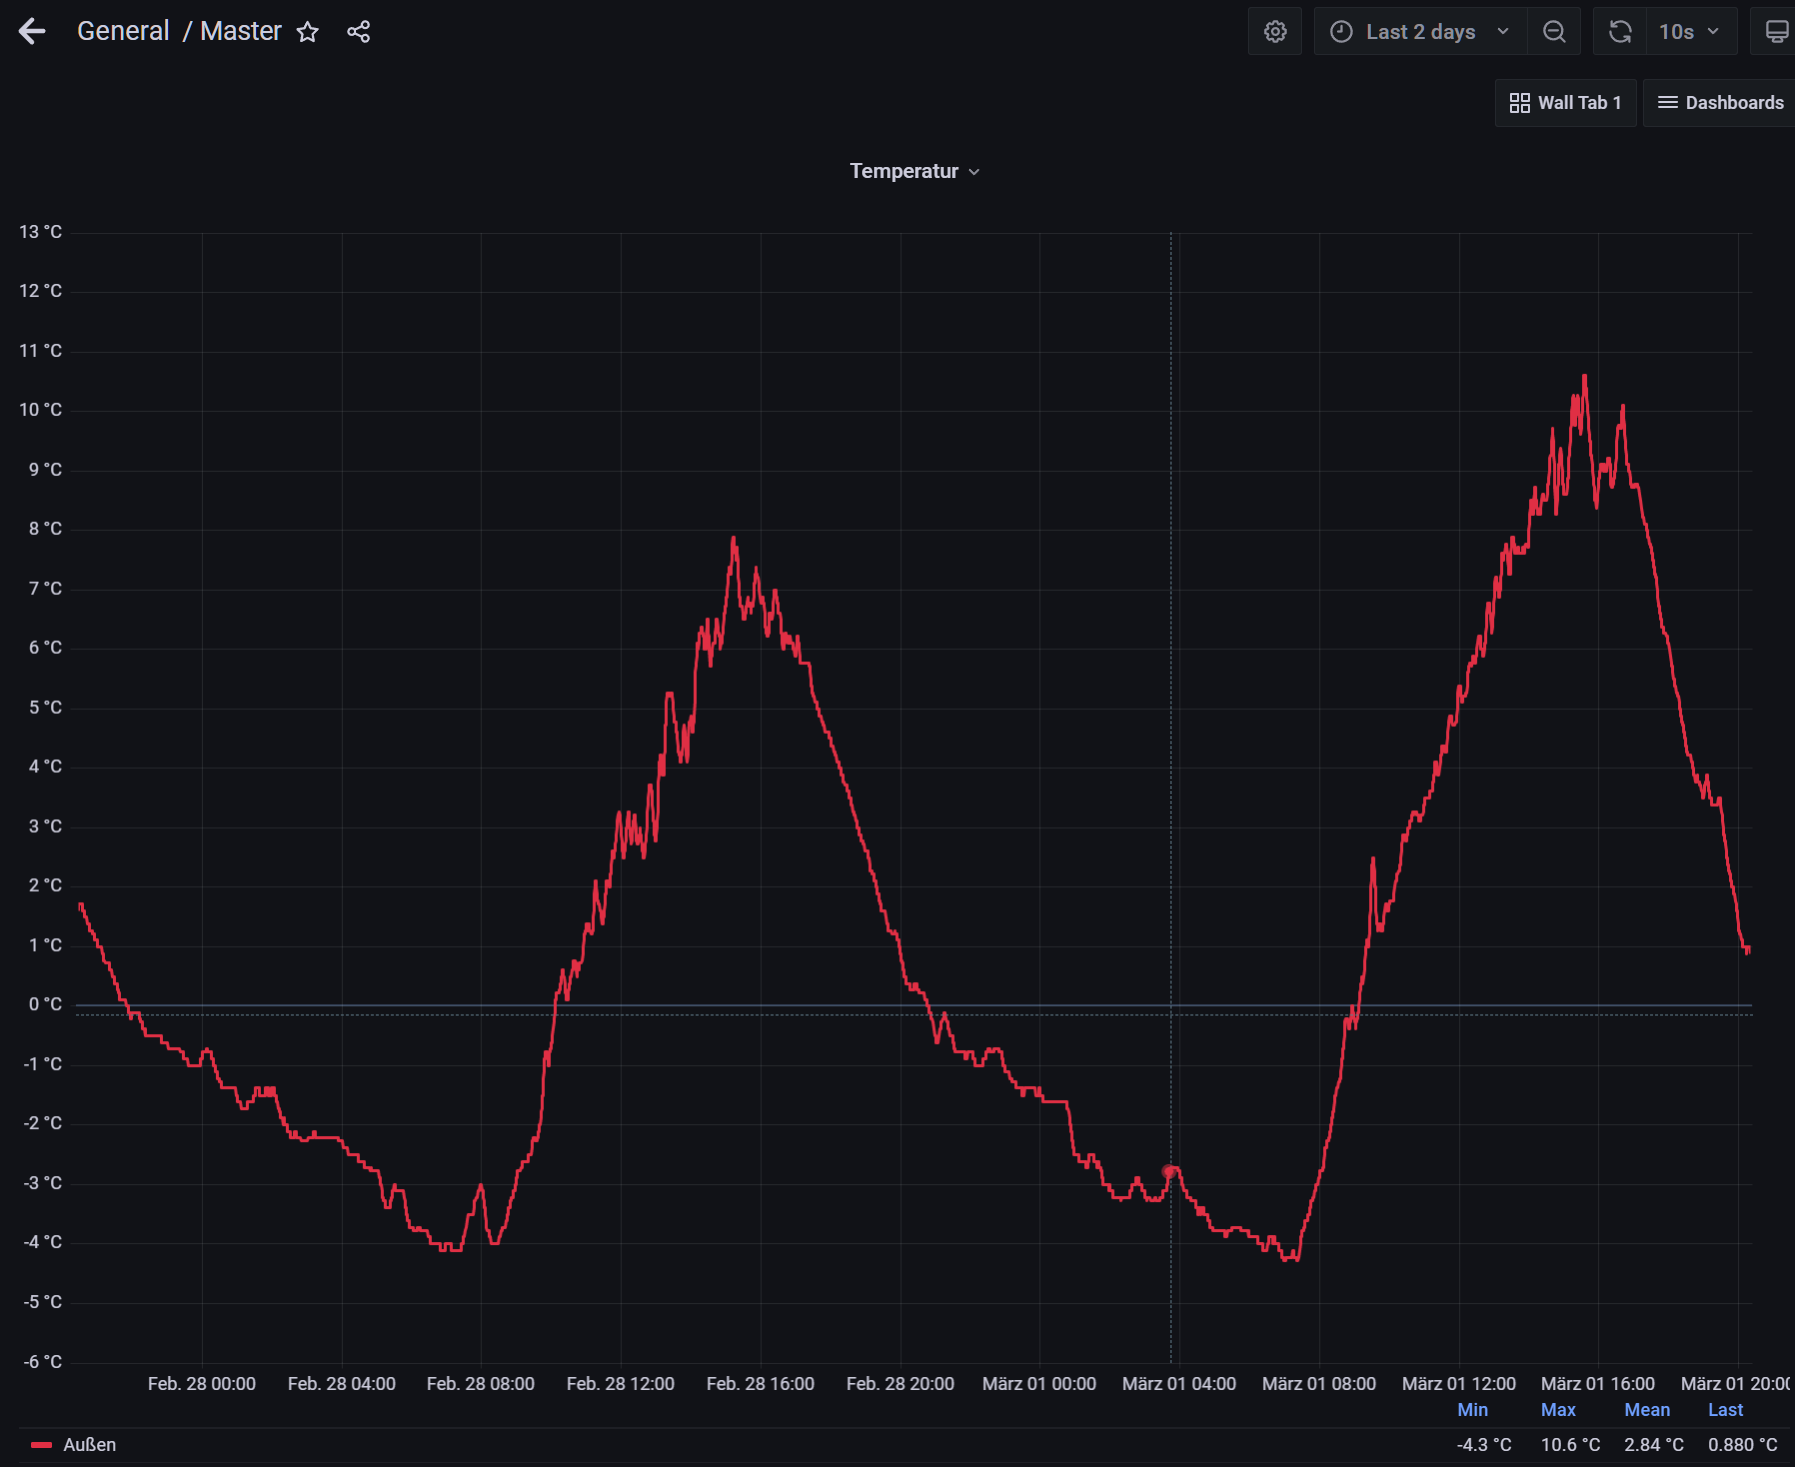The height and width of the screenshot is (1467, 1795).
Task: Sort legend by Mean column
Action: coord(1647,1410)
